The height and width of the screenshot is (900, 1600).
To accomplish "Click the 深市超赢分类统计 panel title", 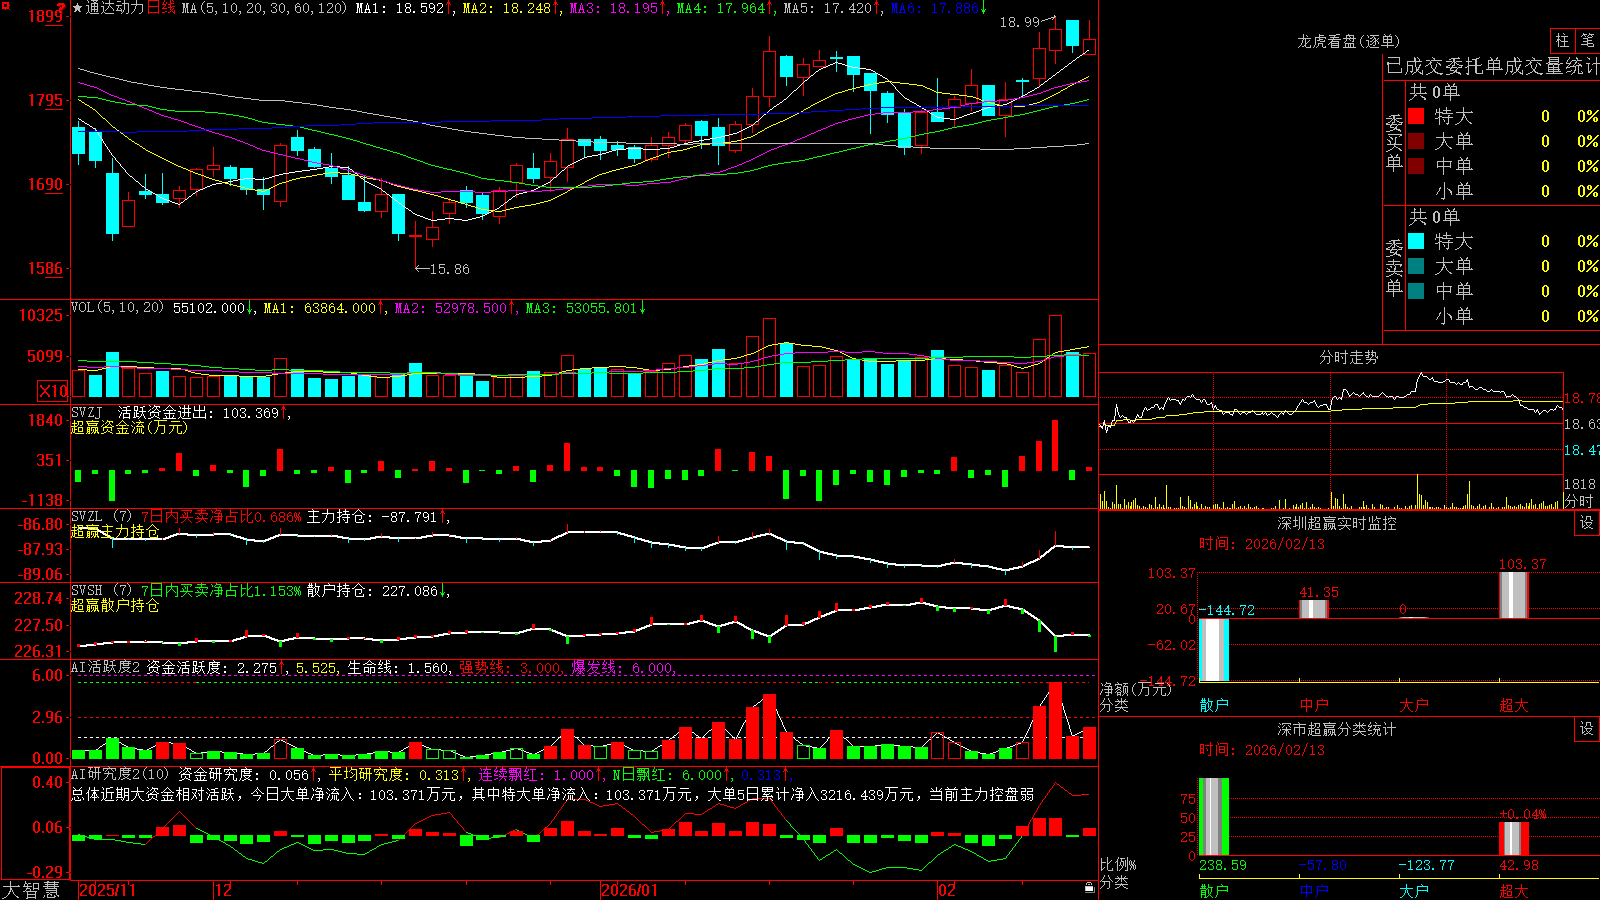I will click(1336, 729).
